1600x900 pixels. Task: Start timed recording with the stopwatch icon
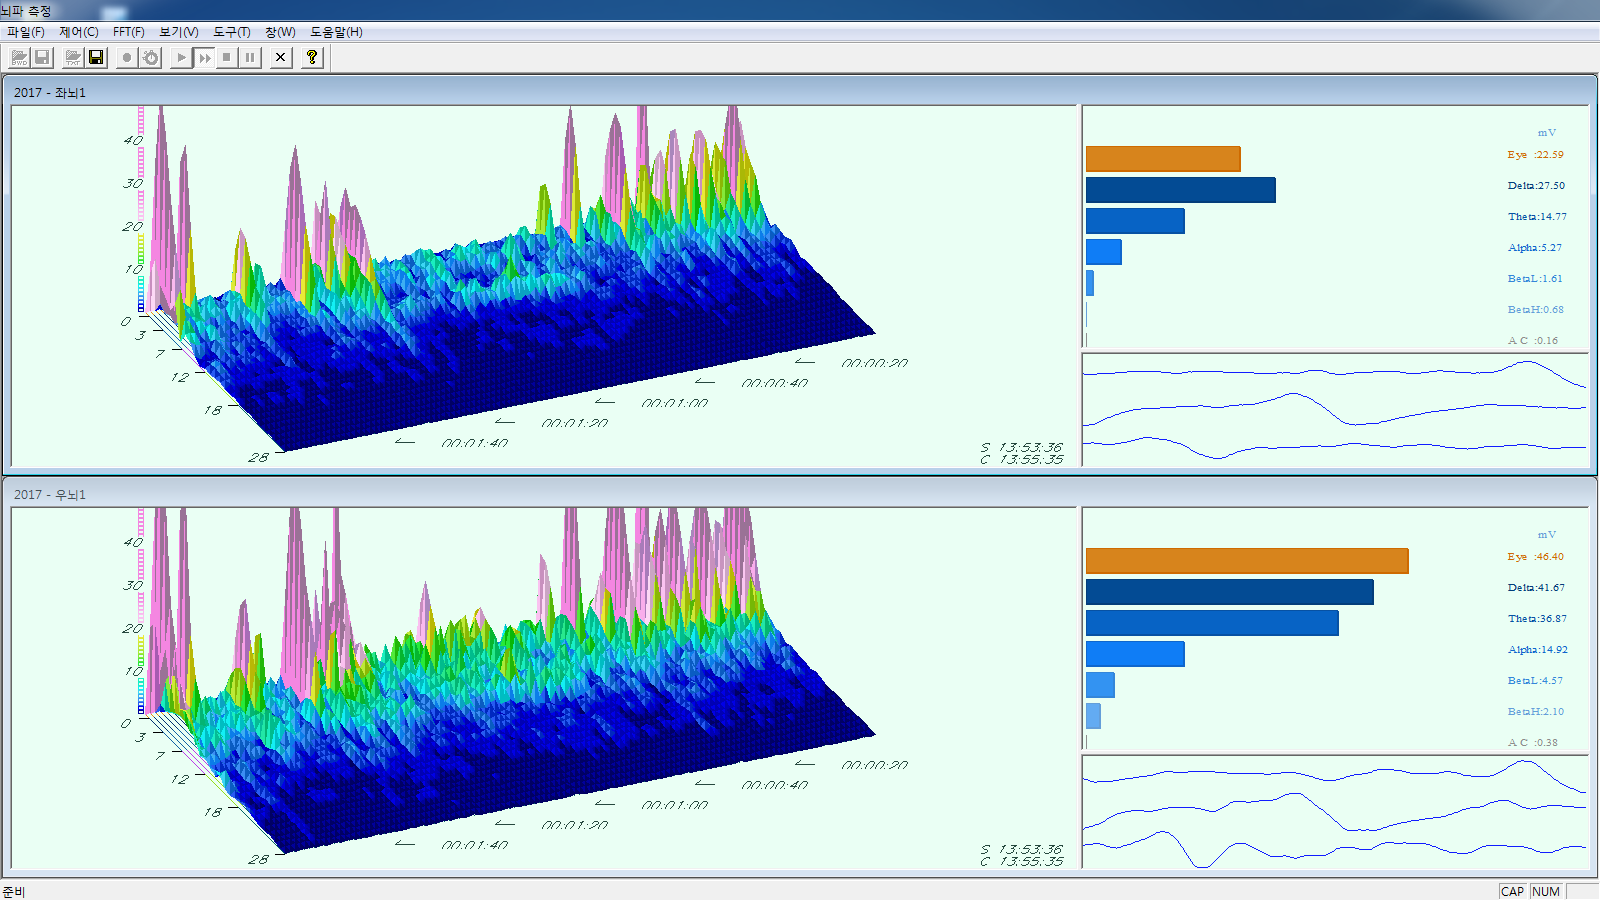pyautogui.click(x=151, y=58)
